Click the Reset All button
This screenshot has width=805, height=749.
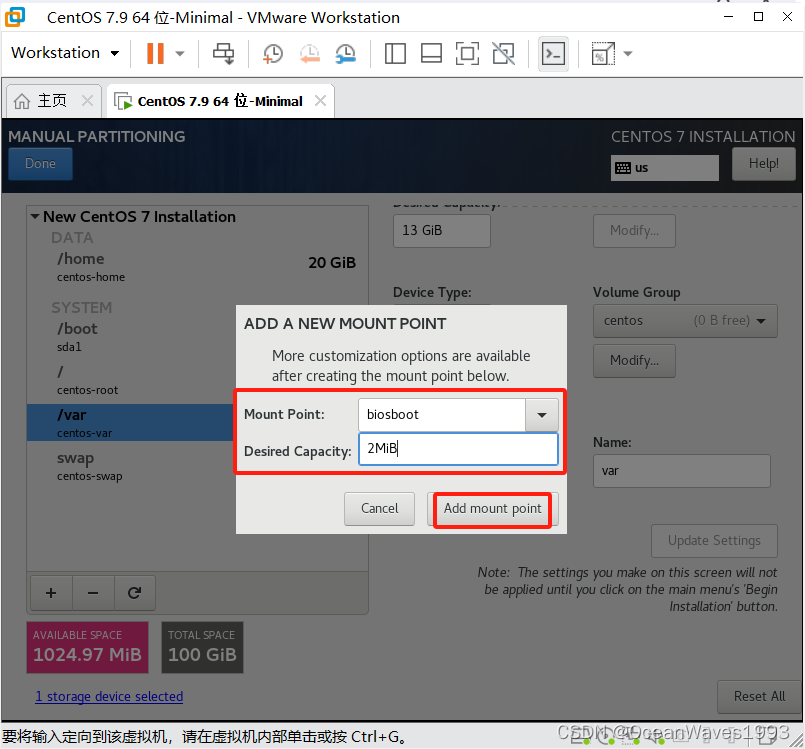(759, 697)
